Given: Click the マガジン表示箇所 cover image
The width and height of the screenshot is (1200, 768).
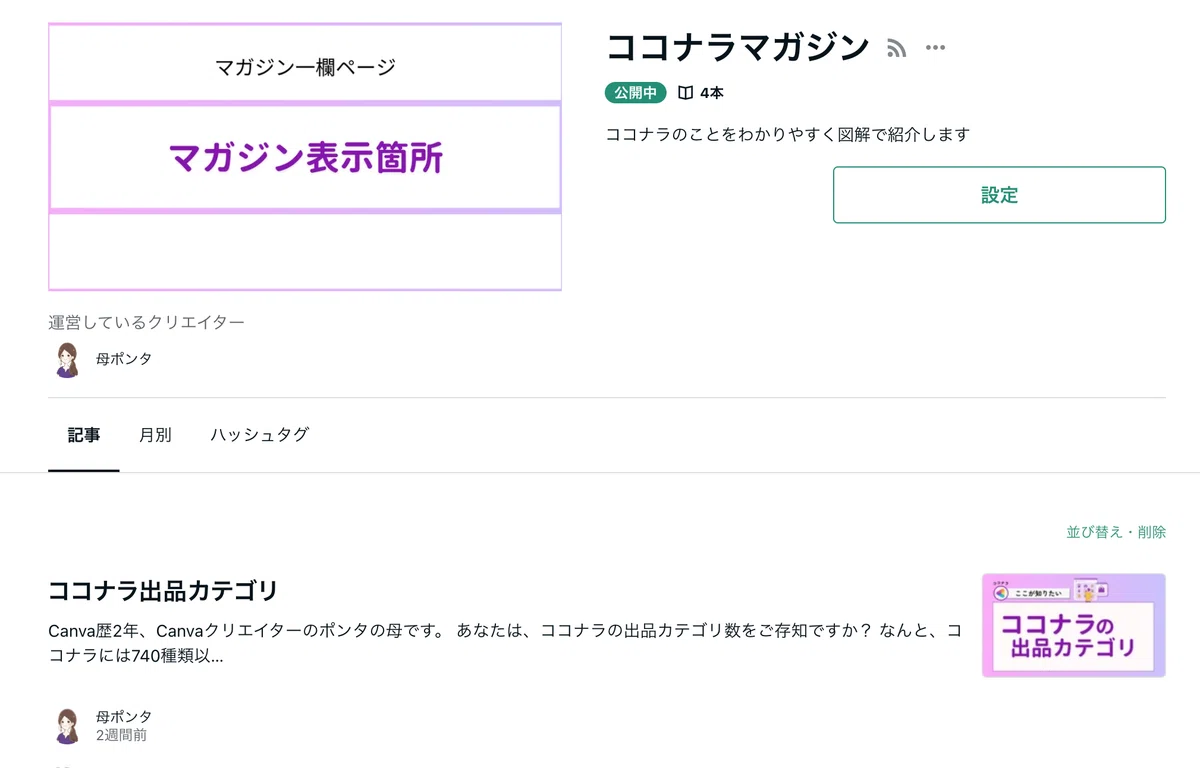Looking at the screenshot, I should [305, 157].
